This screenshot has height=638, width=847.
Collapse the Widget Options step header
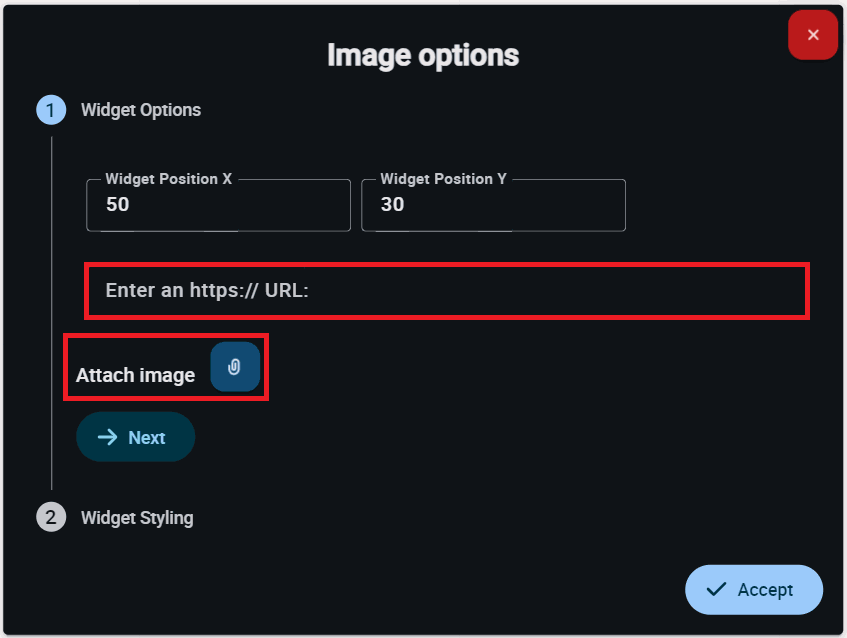tap(140, 110)
